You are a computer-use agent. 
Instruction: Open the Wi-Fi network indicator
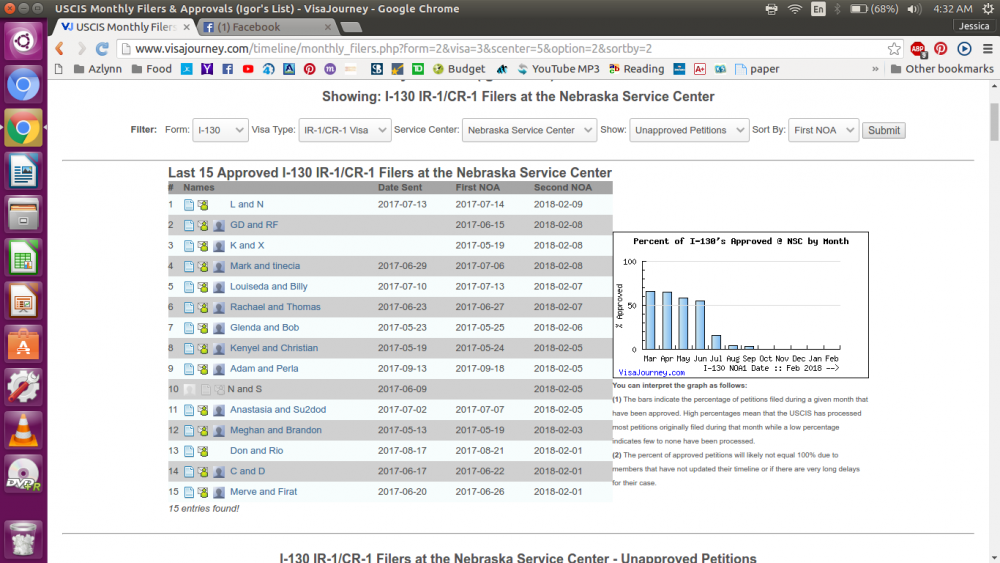pos(795,9)
